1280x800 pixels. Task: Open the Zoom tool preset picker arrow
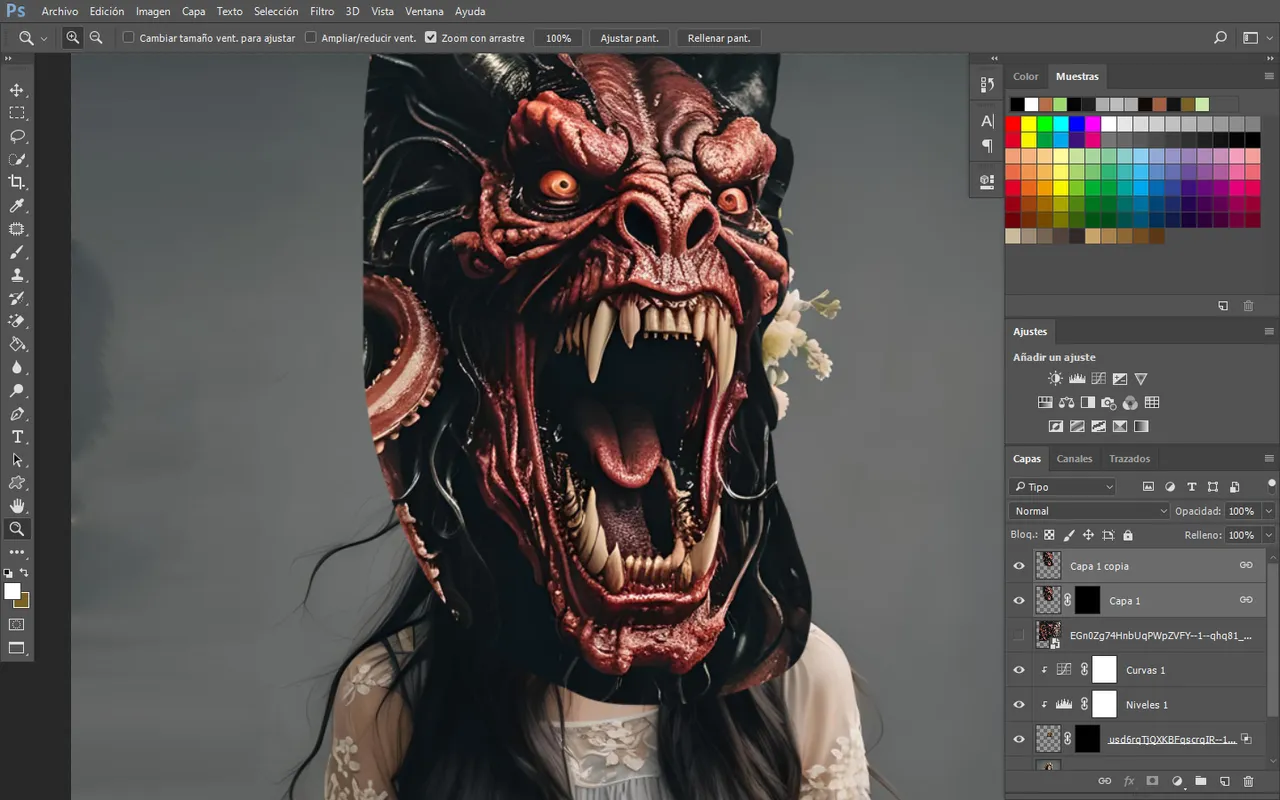[44, 38]
